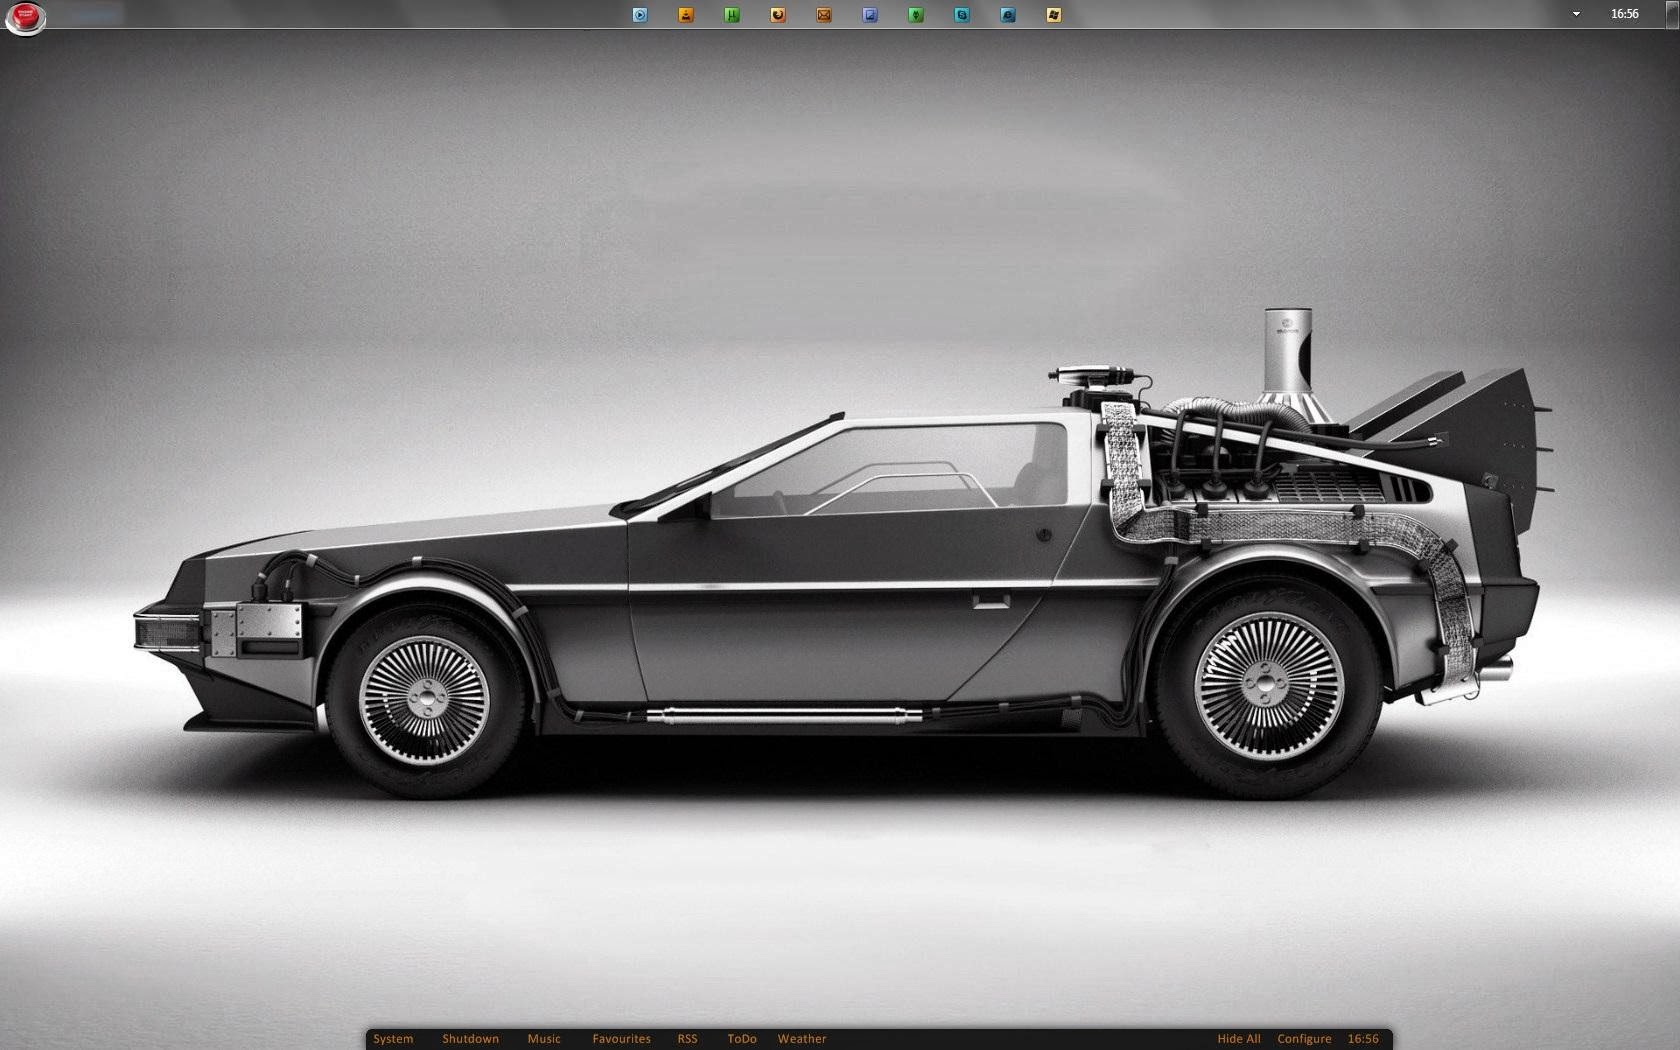This screenshot has height=1050, width=1680.
Task: Open the Music menu
Action: (x=544, y=1039)
